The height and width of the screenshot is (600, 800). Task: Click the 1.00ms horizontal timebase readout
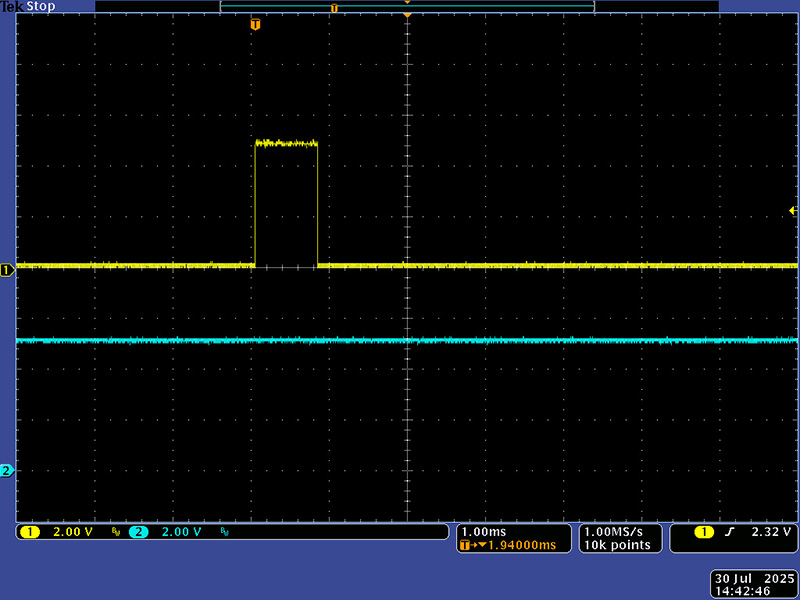coord(484,531)
